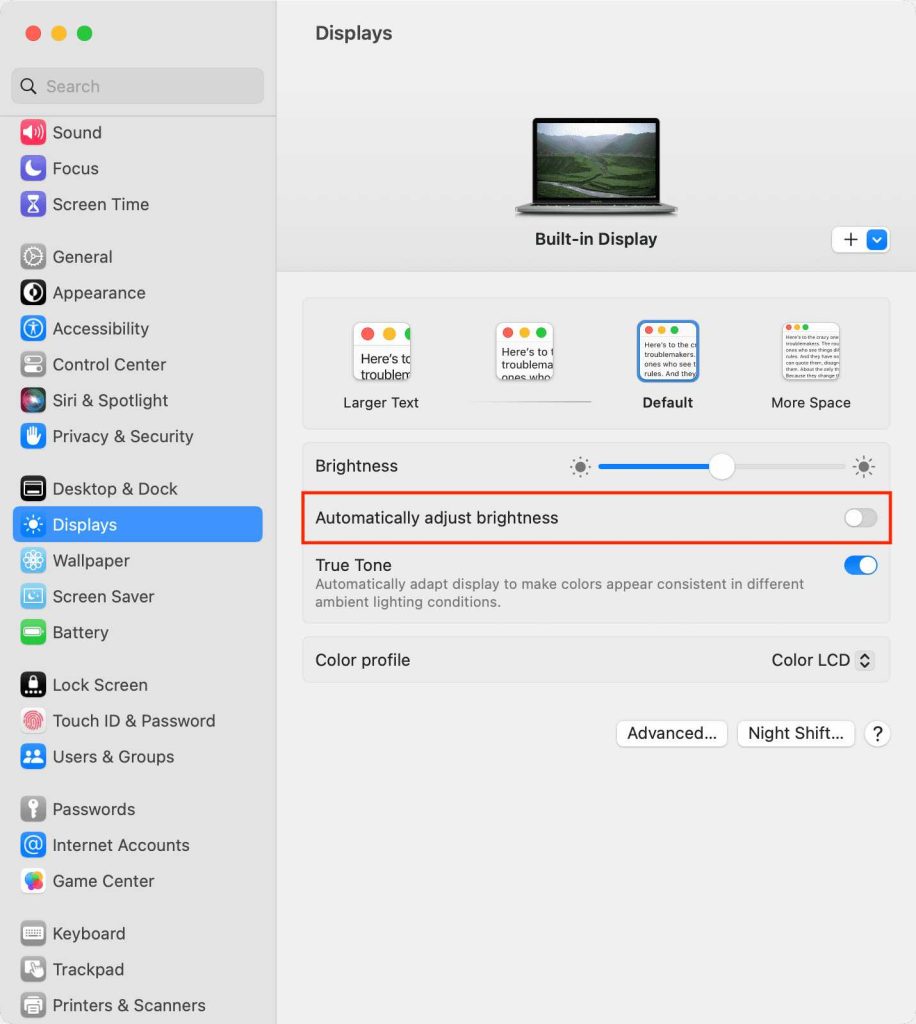The width and height of the screenshot is (916, 1024).
Task: Open the Color LCD color profile dropdown
Action: point(821,660)
